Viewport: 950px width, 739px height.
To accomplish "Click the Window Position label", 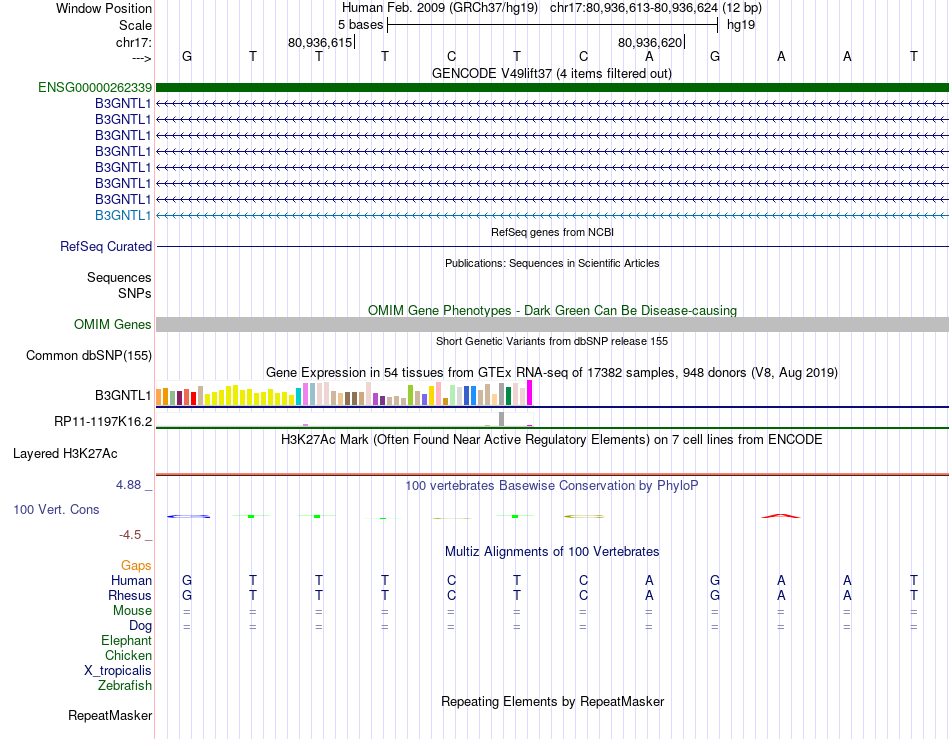I will click(104, 8).
